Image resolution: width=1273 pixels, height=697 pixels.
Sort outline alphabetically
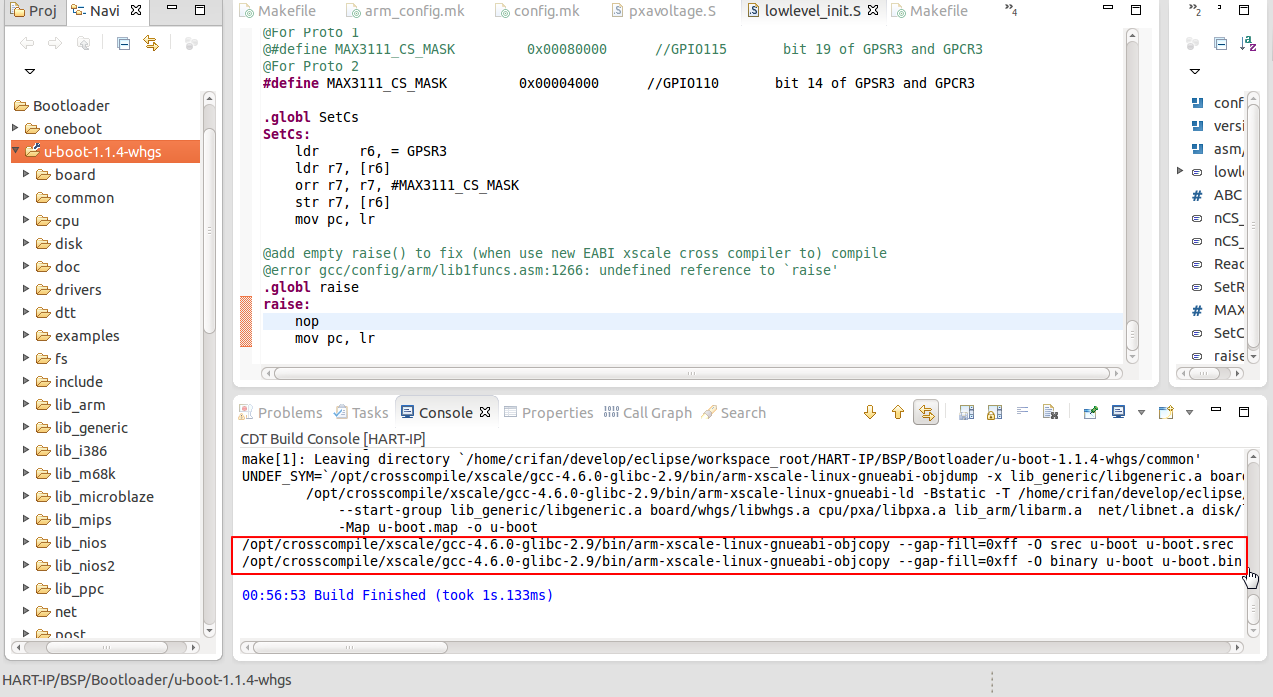[1247, 44]
